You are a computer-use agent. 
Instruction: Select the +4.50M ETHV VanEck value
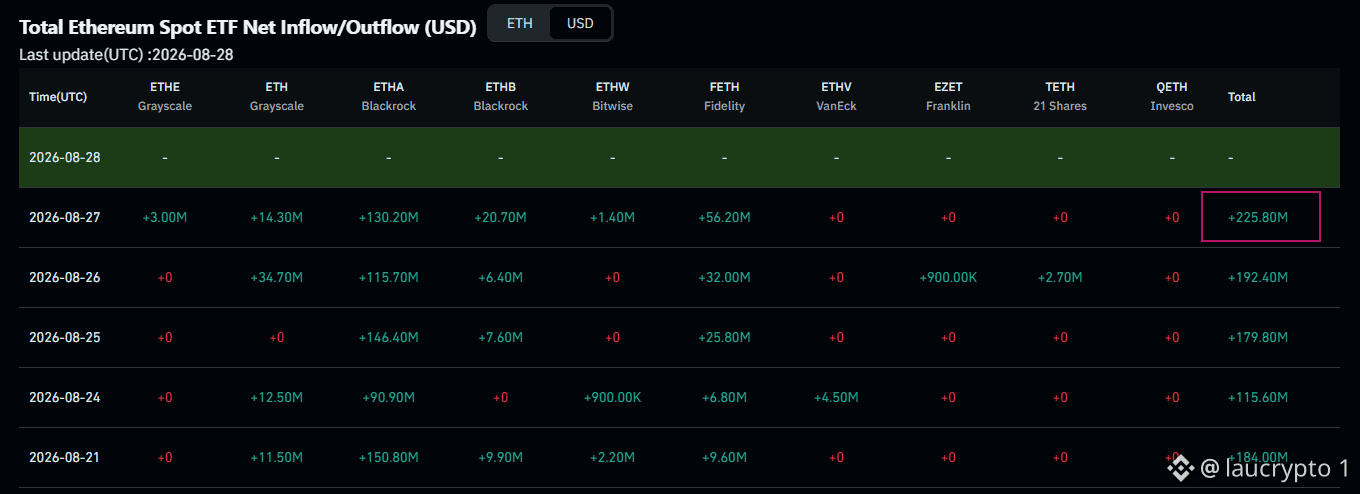[836, 397]
